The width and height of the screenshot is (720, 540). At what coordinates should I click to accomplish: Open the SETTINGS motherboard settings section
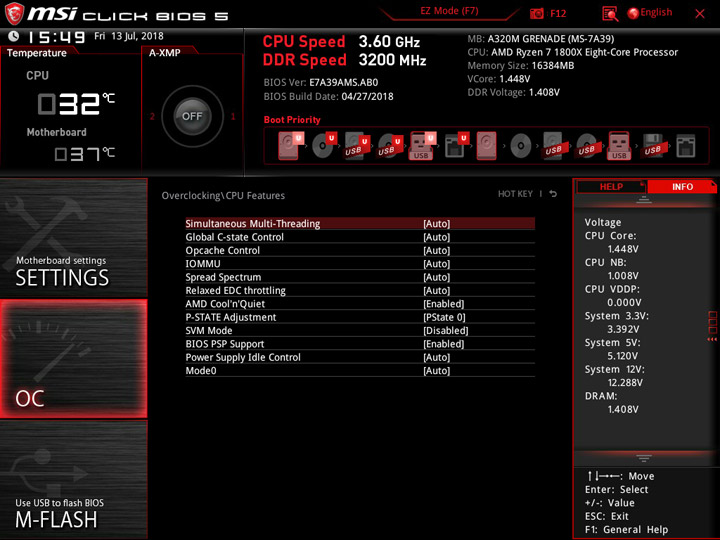[73, 238]
